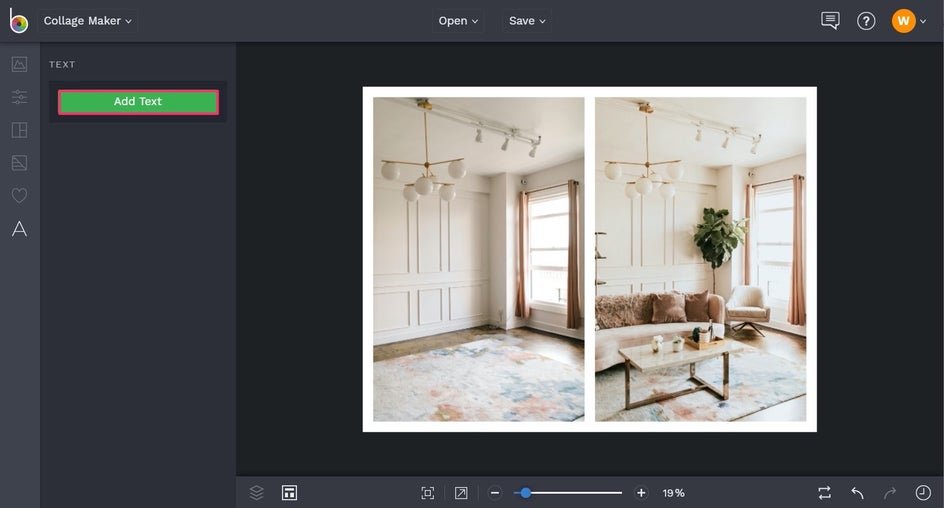The height and width of the screenshot is (508, 944).
Task: Click the fullscreen expand icon
Action: 461,493
